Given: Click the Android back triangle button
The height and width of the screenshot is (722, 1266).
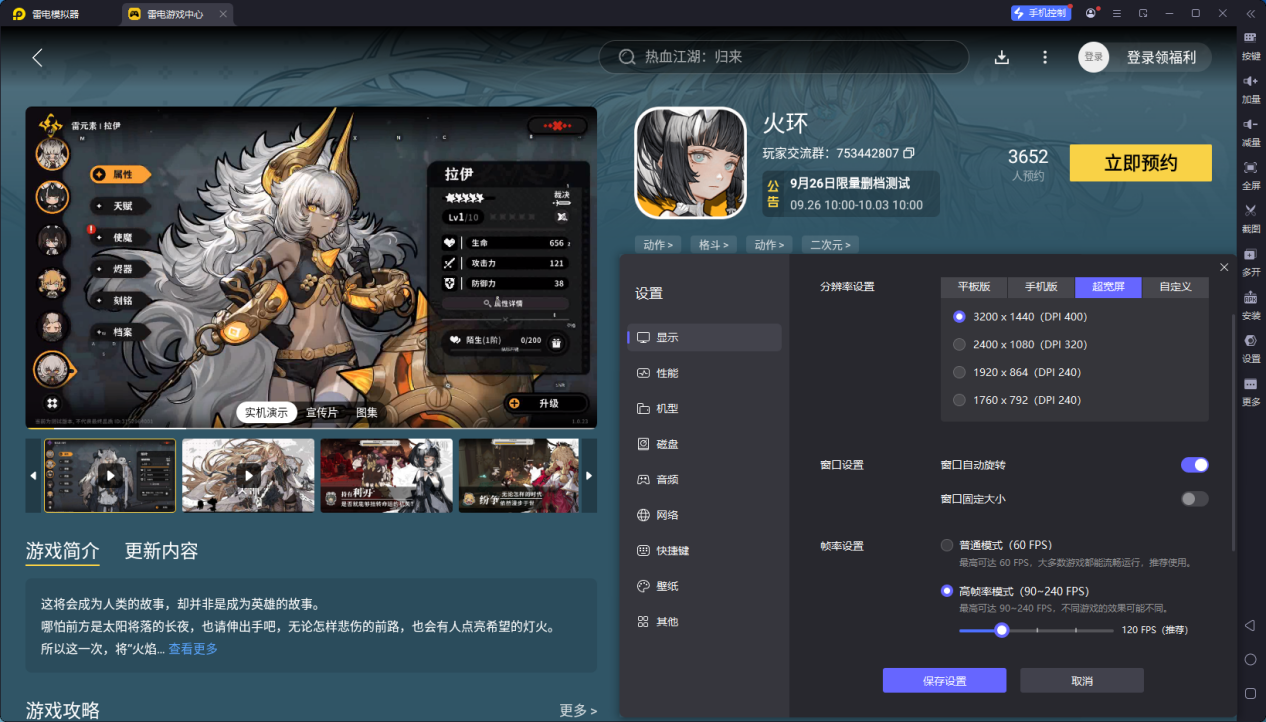Looking at the screenshot, I should (1250, 625).
